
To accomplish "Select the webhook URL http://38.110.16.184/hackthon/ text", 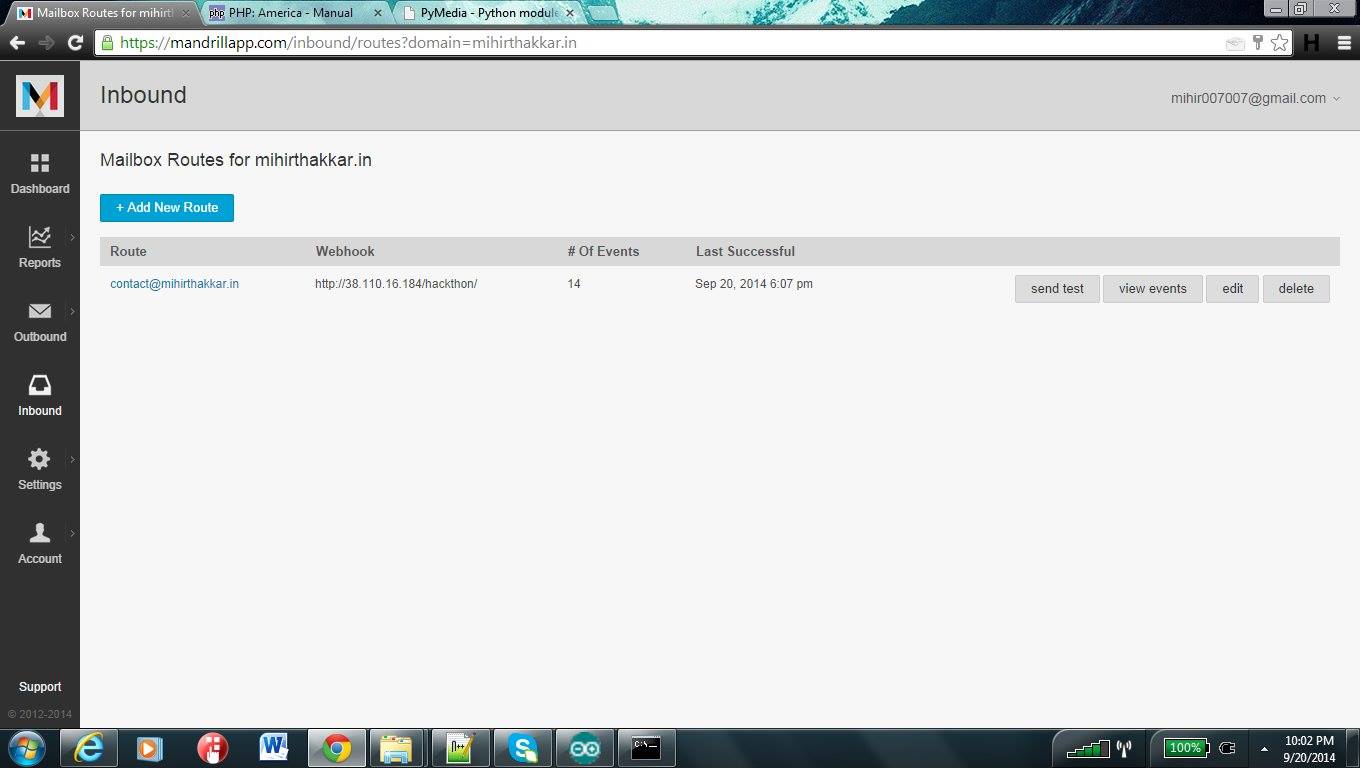I will (396, 284).
